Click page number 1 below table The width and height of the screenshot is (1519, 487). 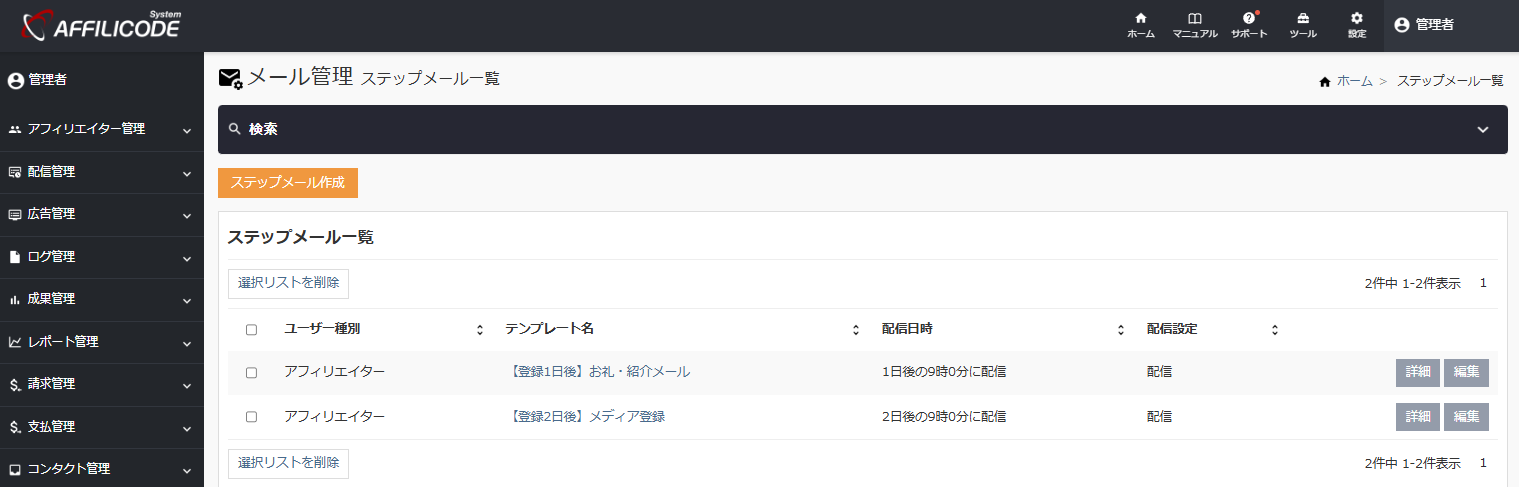click(x=1483, y=463)
